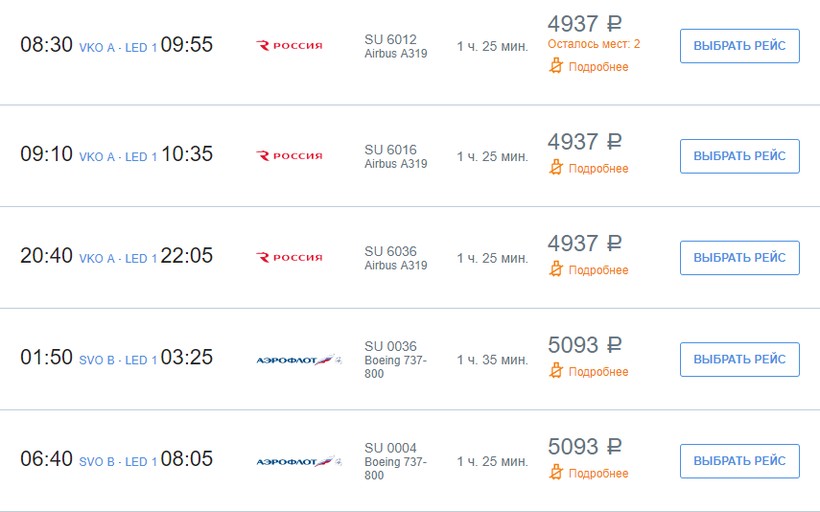Pick the 06:40 flight with ВЫБРАТЬ РЕЙС

coord(739,461)
